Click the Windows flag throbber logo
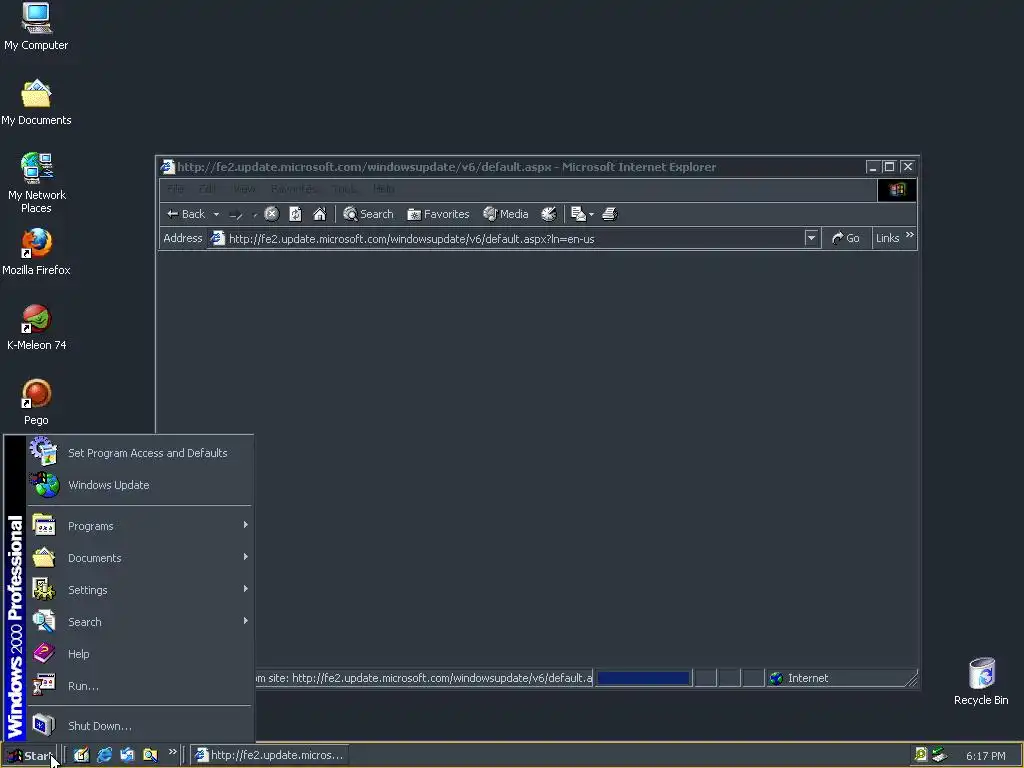Screen dimensions: 1024x768 [x=897, y=190]
